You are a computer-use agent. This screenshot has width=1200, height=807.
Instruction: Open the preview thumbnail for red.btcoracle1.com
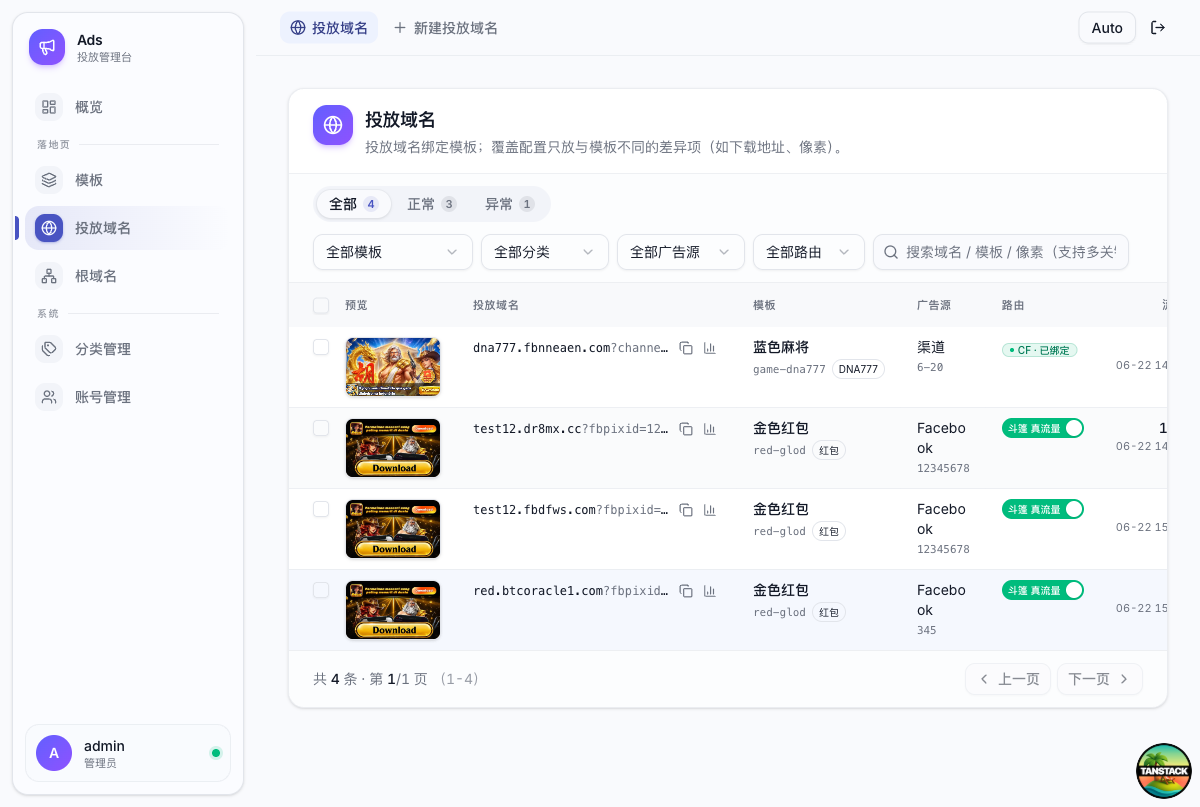(x=393, y=610)
